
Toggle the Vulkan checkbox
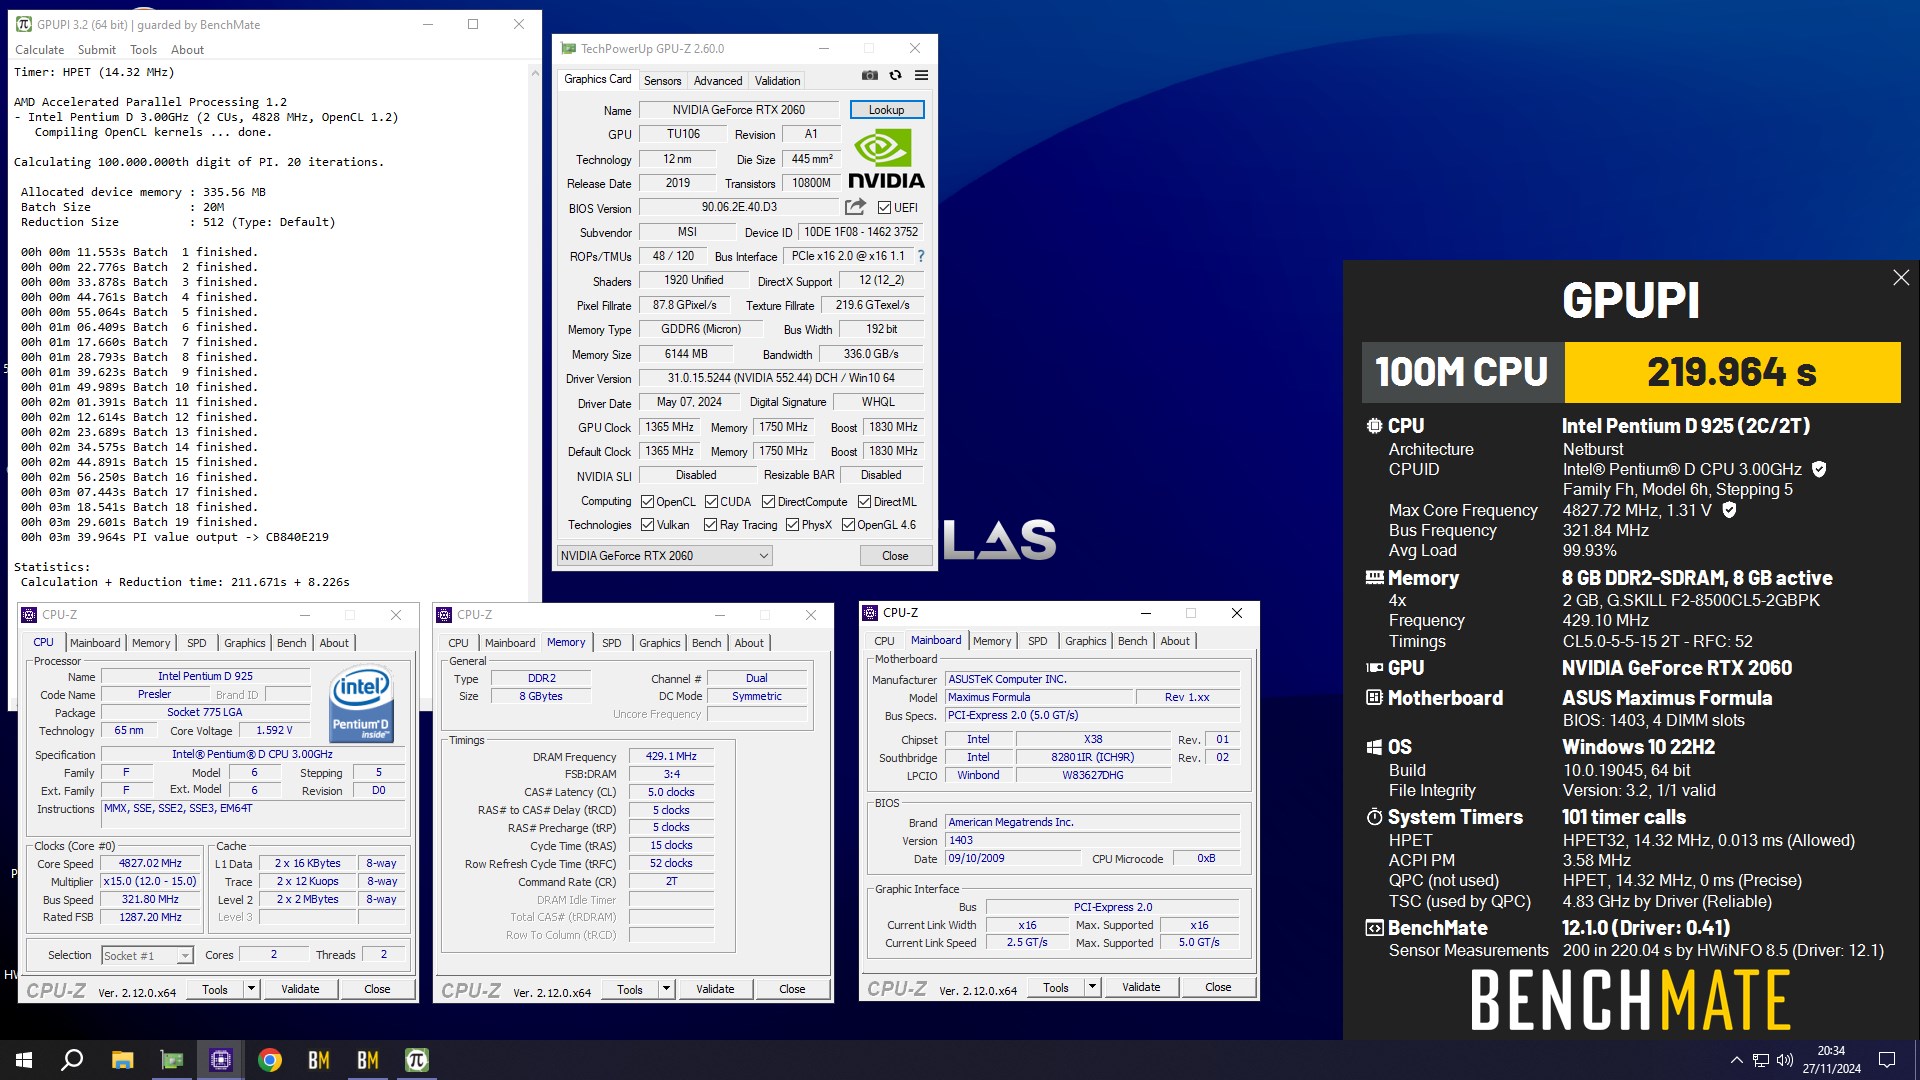[x=647, y=525]
